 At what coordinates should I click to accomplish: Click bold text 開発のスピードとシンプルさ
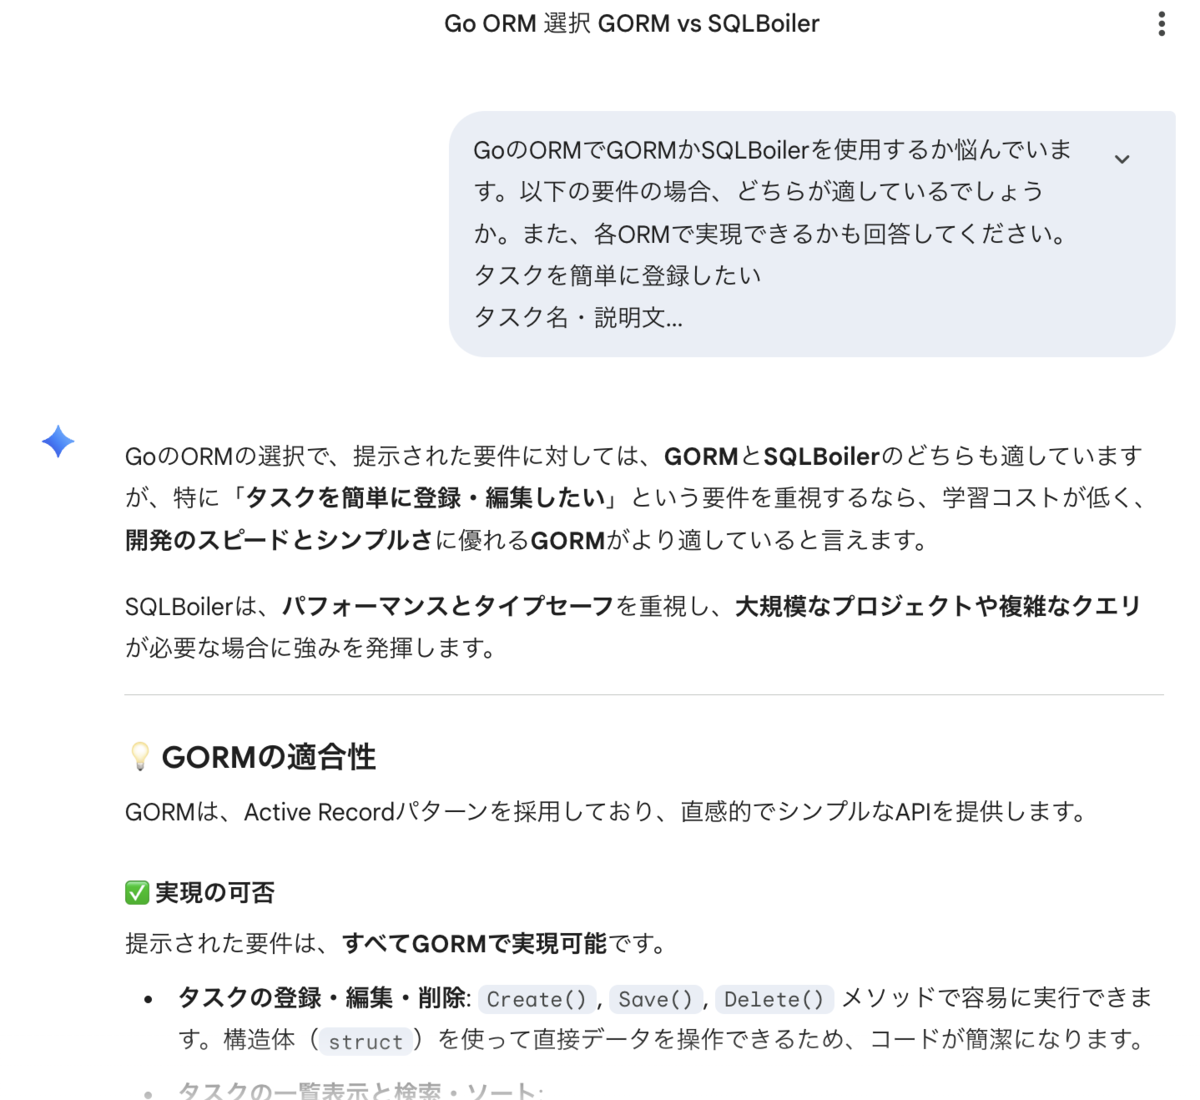point(279,540)
